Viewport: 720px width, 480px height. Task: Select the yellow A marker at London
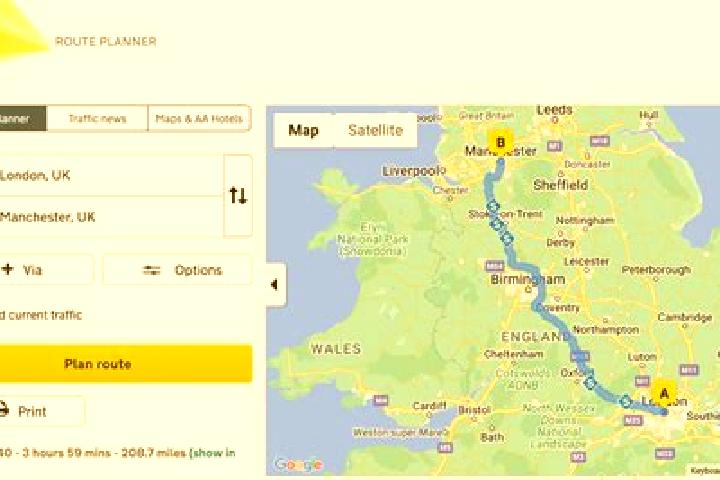point(664,394)
